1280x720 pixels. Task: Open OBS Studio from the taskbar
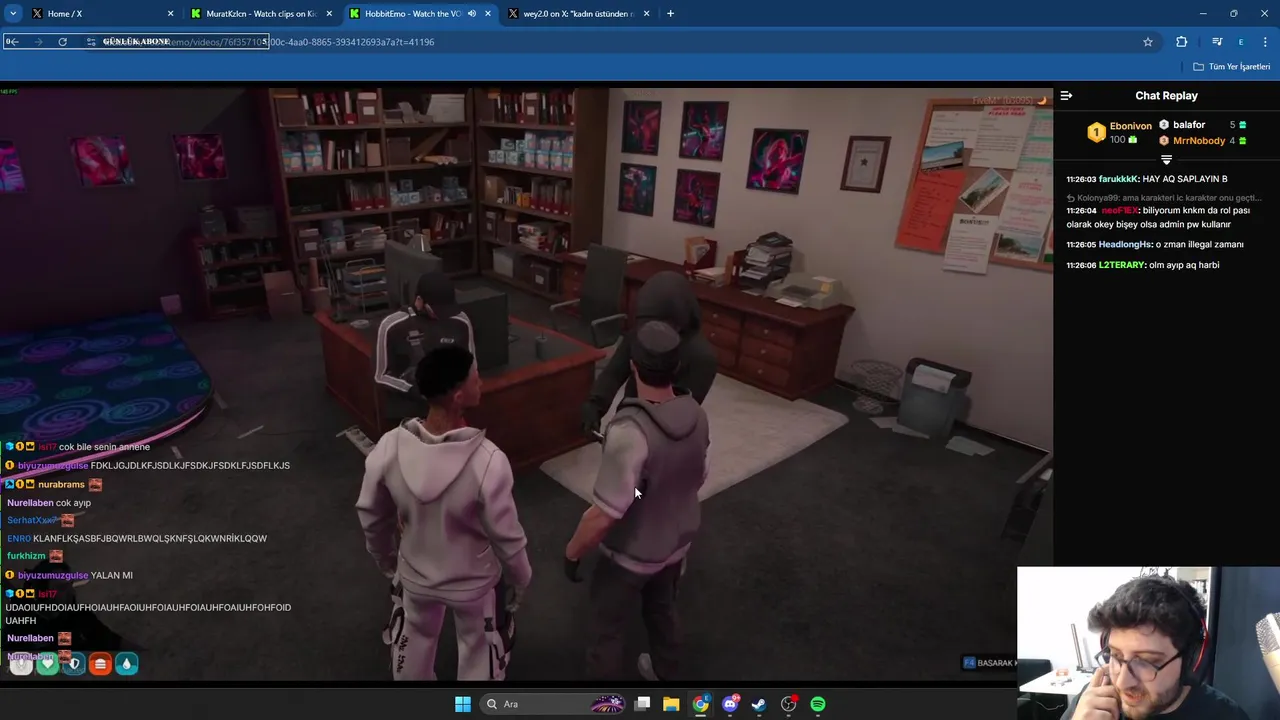pos(789,704)
